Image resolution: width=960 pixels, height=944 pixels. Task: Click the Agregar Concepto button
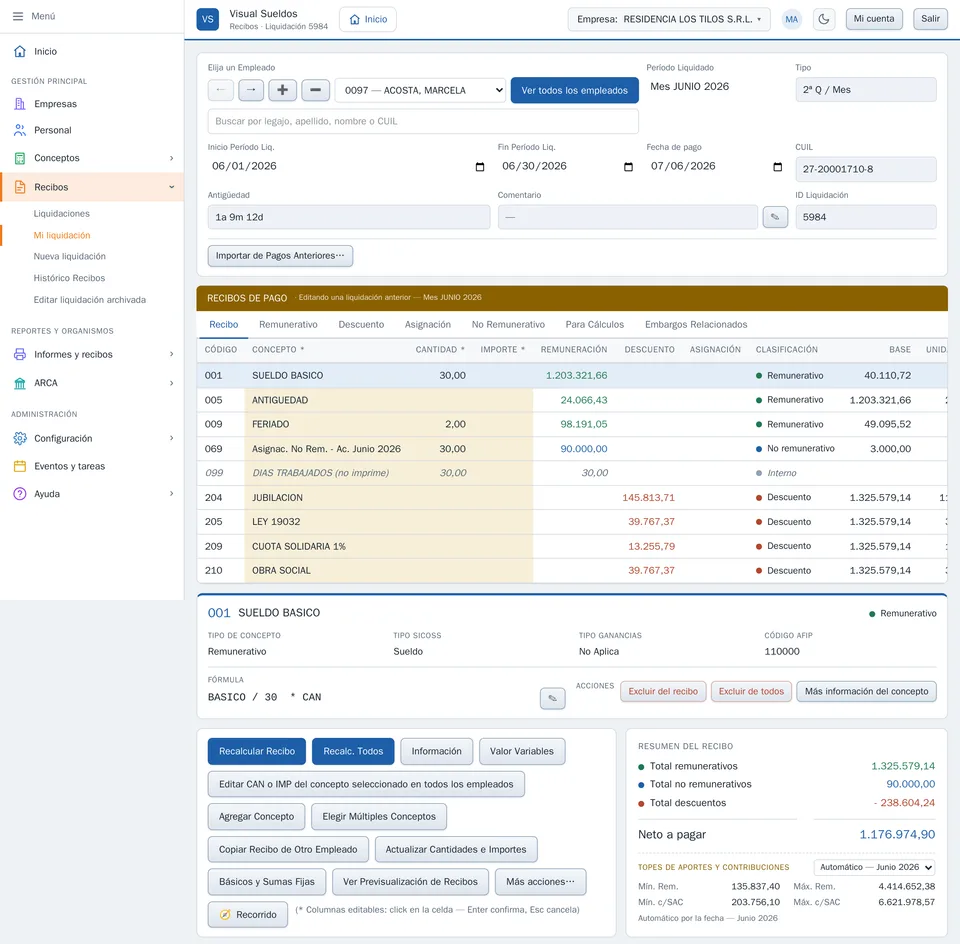coord(257,817)
